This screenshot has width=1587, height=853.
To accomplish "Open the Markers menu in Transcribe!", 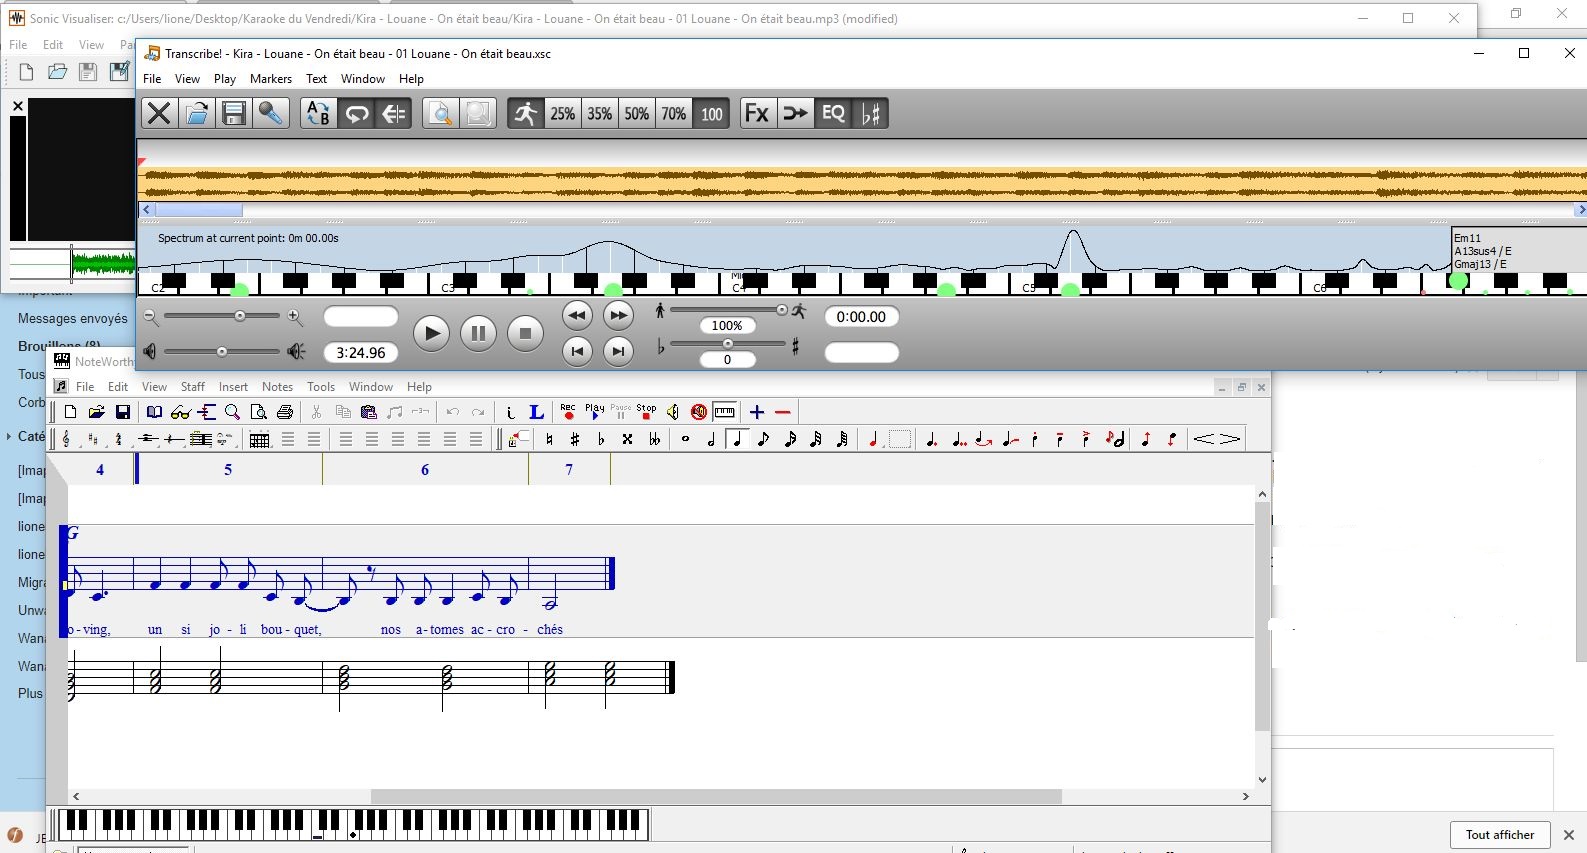I will coord(271,79).
